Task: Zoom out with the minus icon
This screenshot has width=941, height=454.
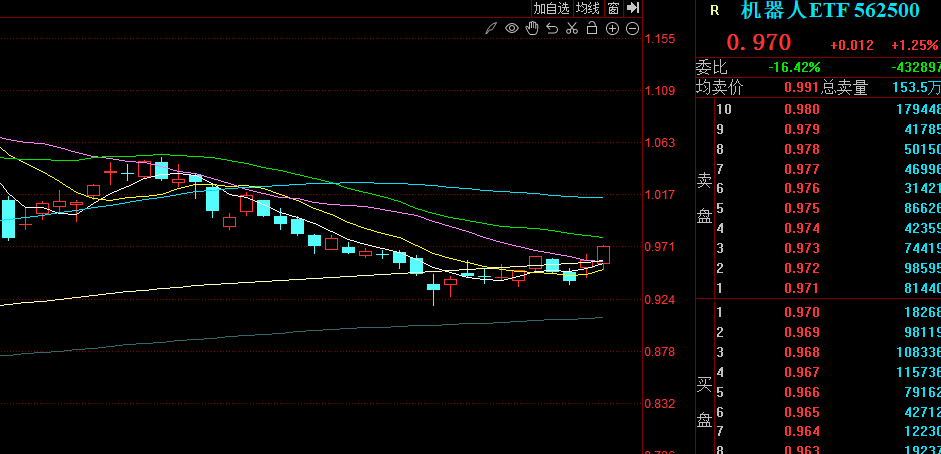Action: tap(632, 28)
